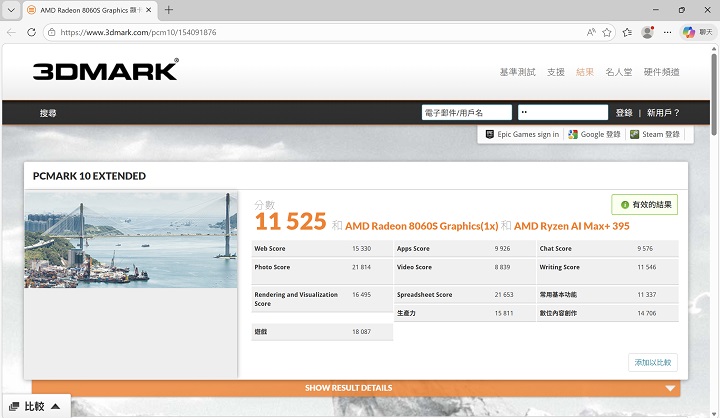
Task: Open the browser settings ellipsis menu
Action: pos(667,32)
